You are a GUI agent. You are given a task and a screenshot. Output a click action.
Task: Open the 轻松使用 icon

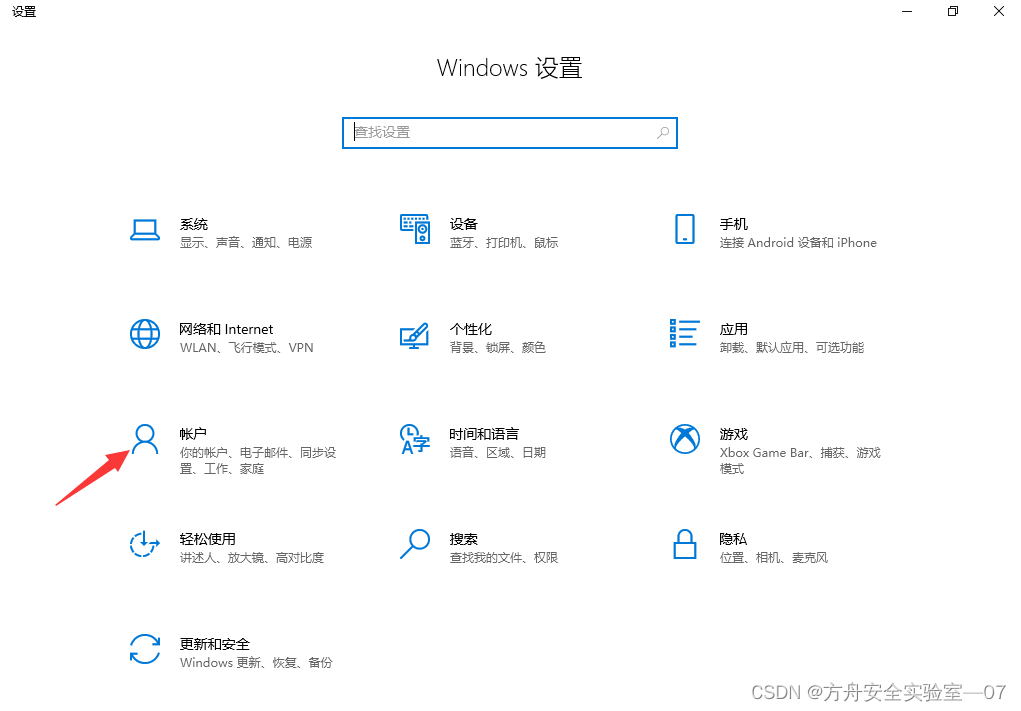click(145, 544)
